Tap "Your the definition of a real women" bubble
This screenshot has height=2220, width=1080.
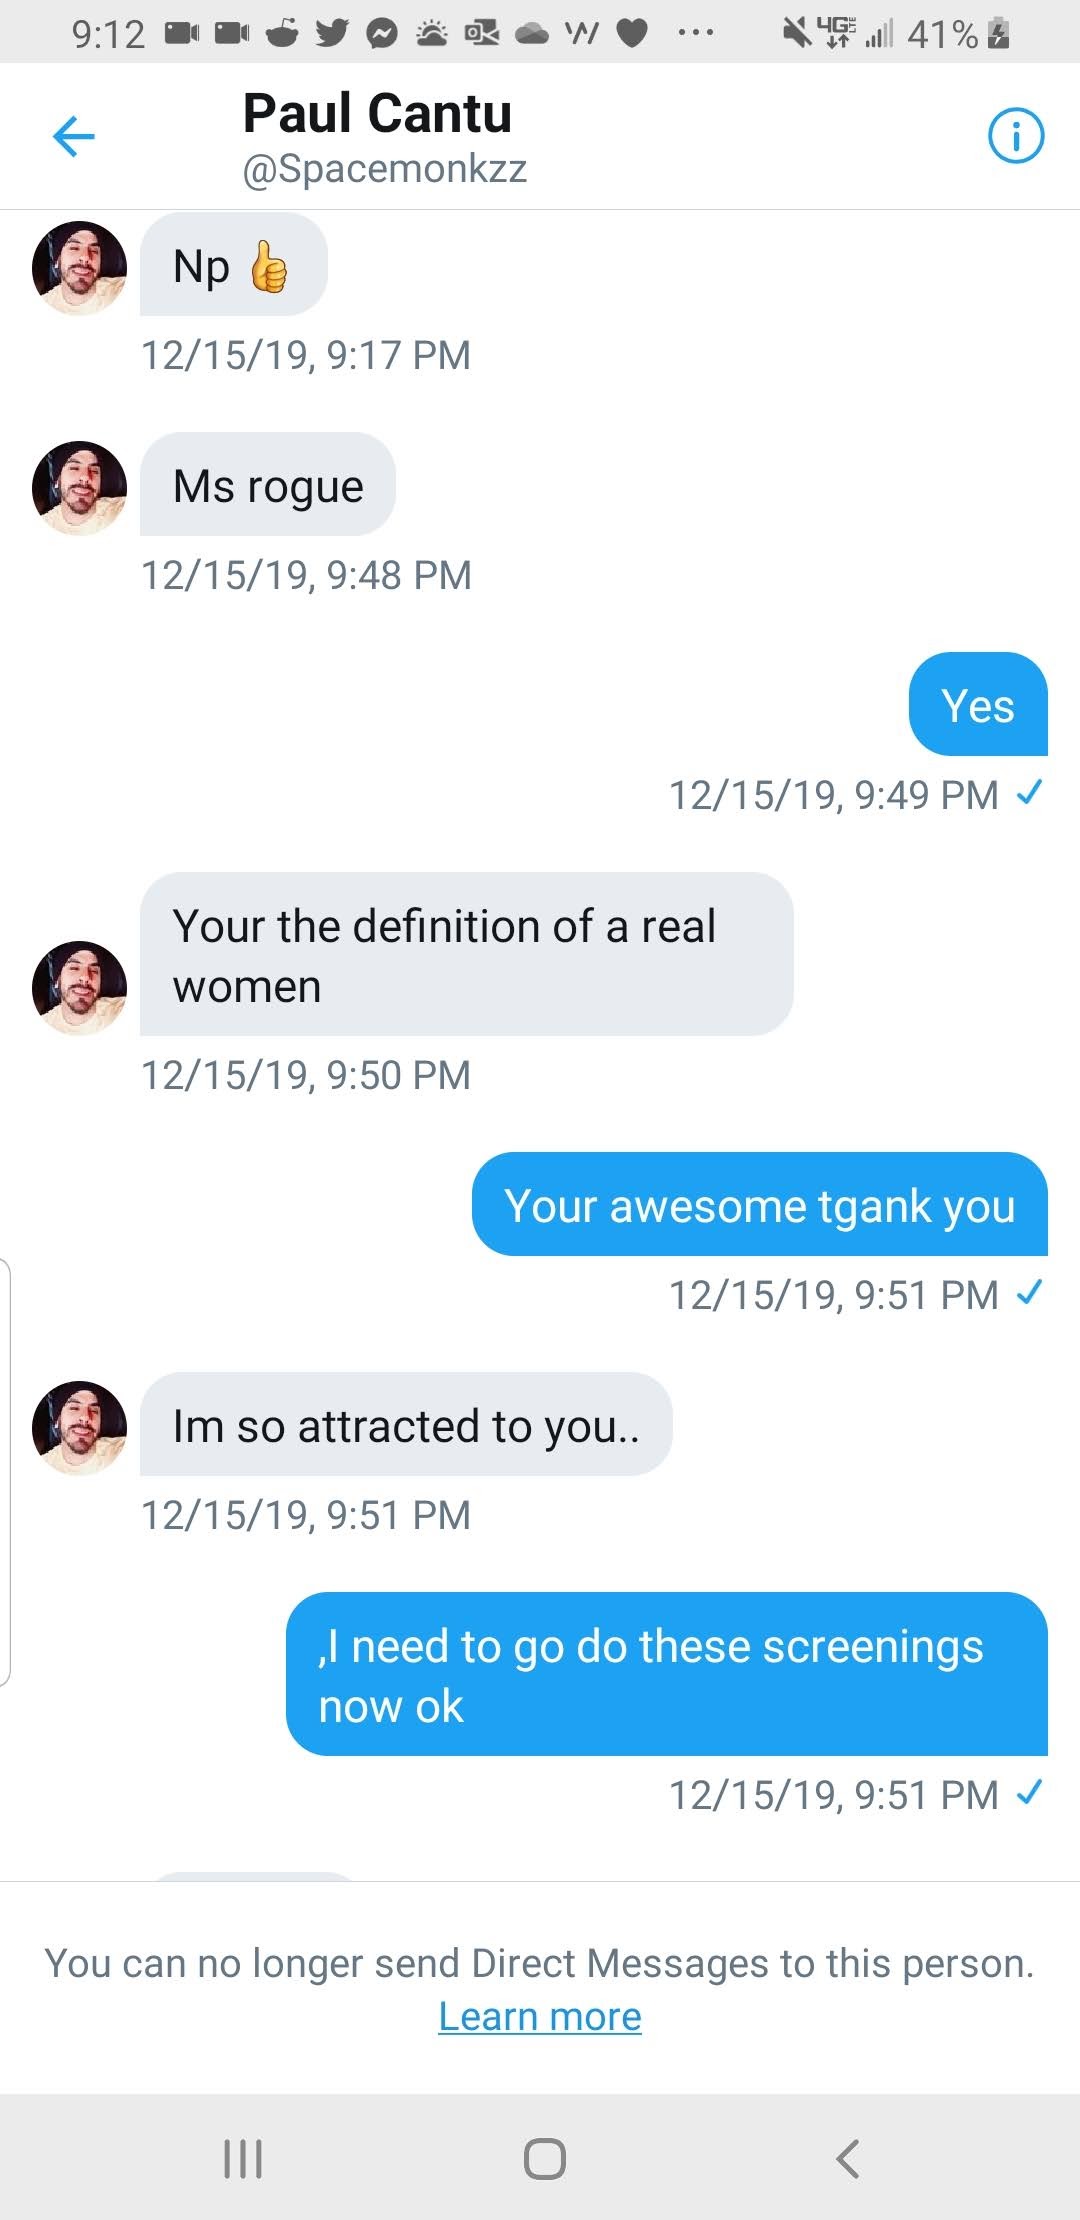point(466,955)
